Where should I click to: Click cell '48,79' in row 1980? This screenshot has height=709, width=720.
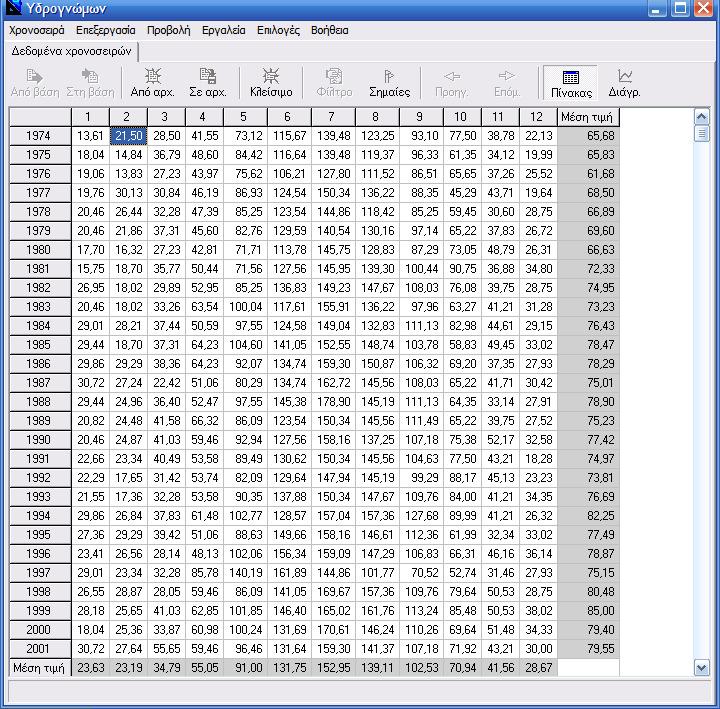[x=501, y=250]
